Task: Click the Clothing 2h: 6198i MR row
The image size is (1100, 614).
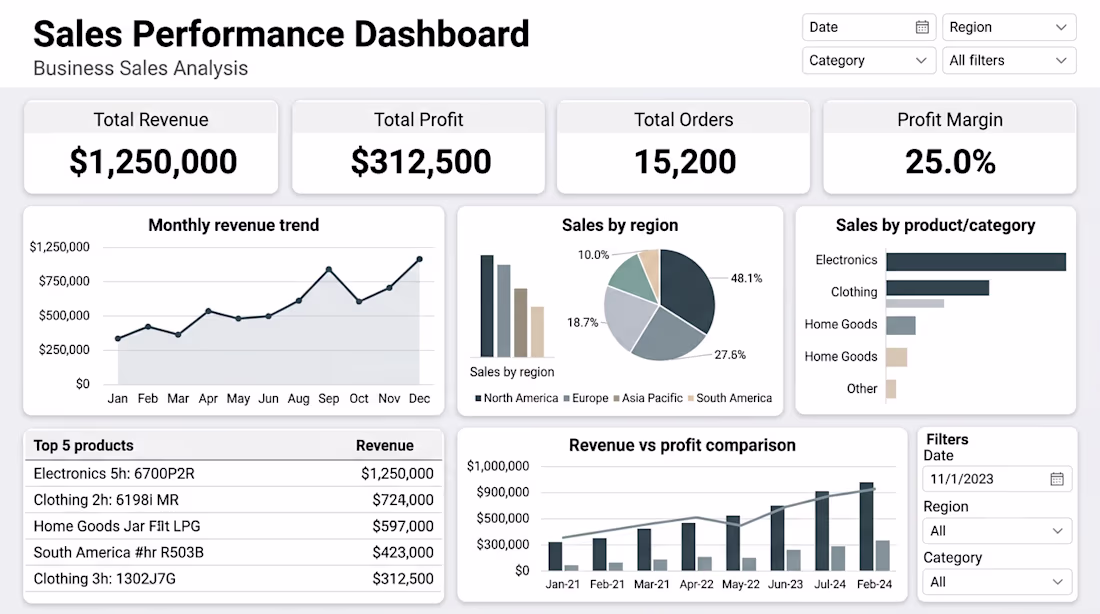Action: tap(234, 500)
